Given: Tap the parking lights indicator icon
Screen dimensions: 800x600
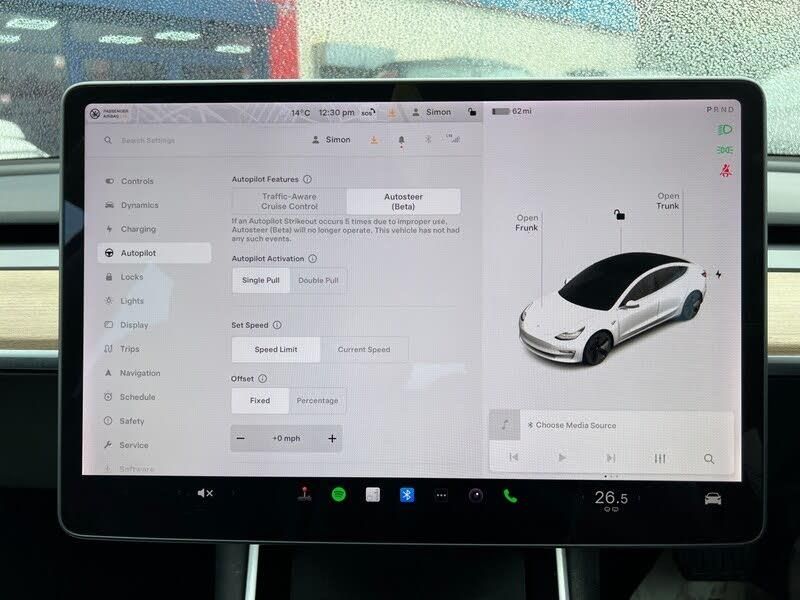Looking at the screenshot, I should pyautogui.click(x=725, y=150).
